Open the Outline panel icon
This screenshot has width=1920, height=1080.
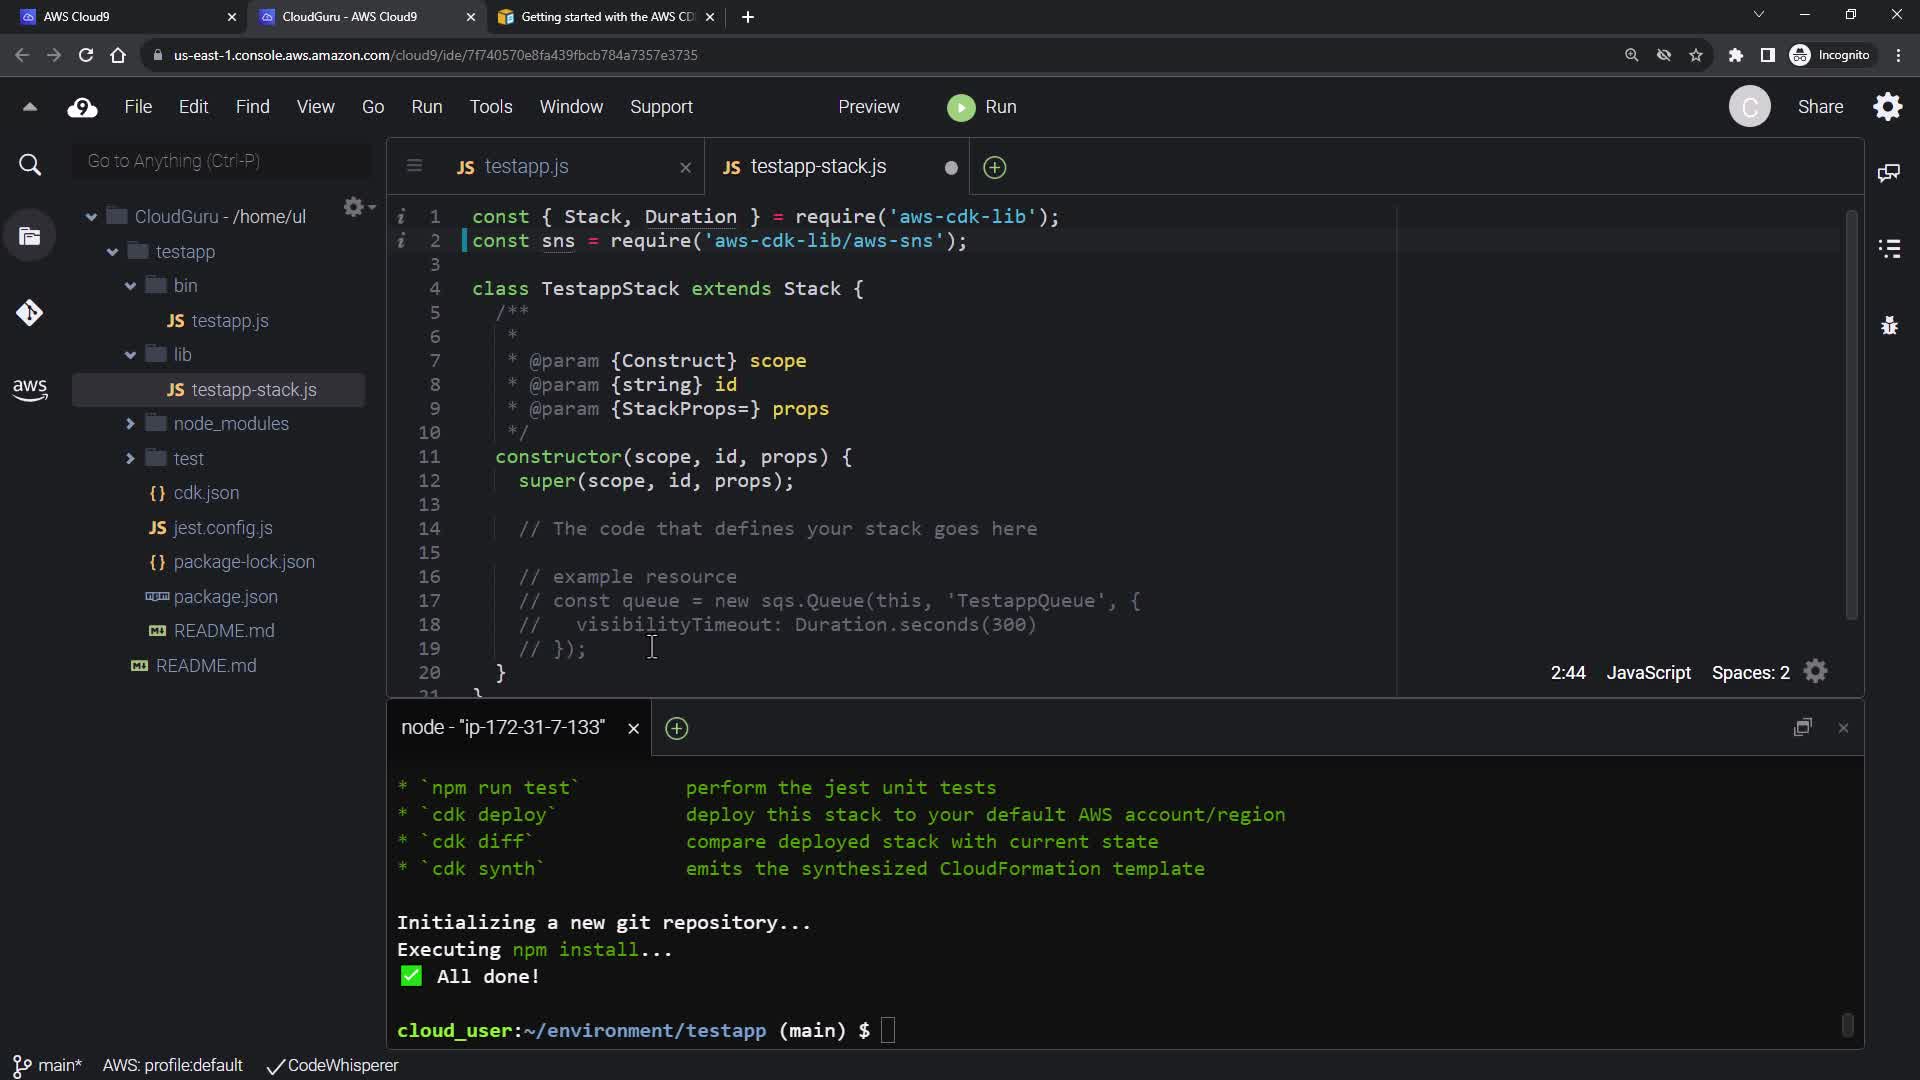click(1889, 249)
